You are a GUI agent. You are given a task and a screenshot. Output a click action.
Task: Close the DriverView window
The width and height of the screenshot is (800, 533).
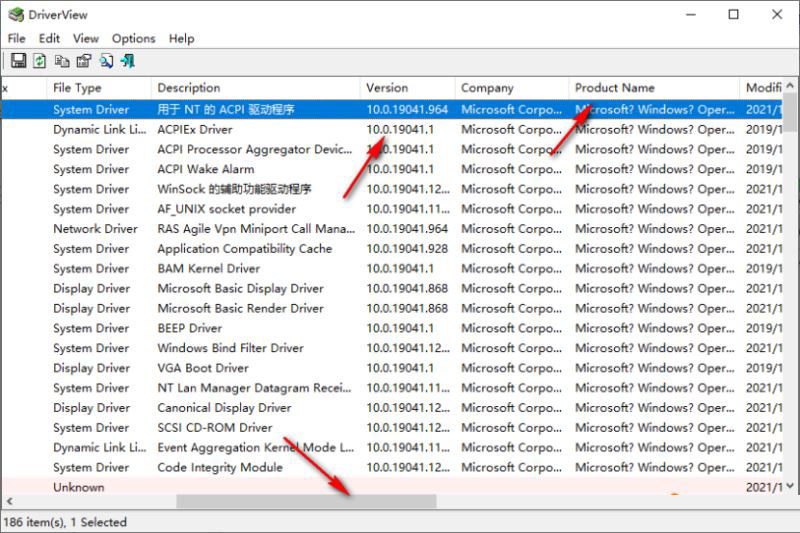777,15
